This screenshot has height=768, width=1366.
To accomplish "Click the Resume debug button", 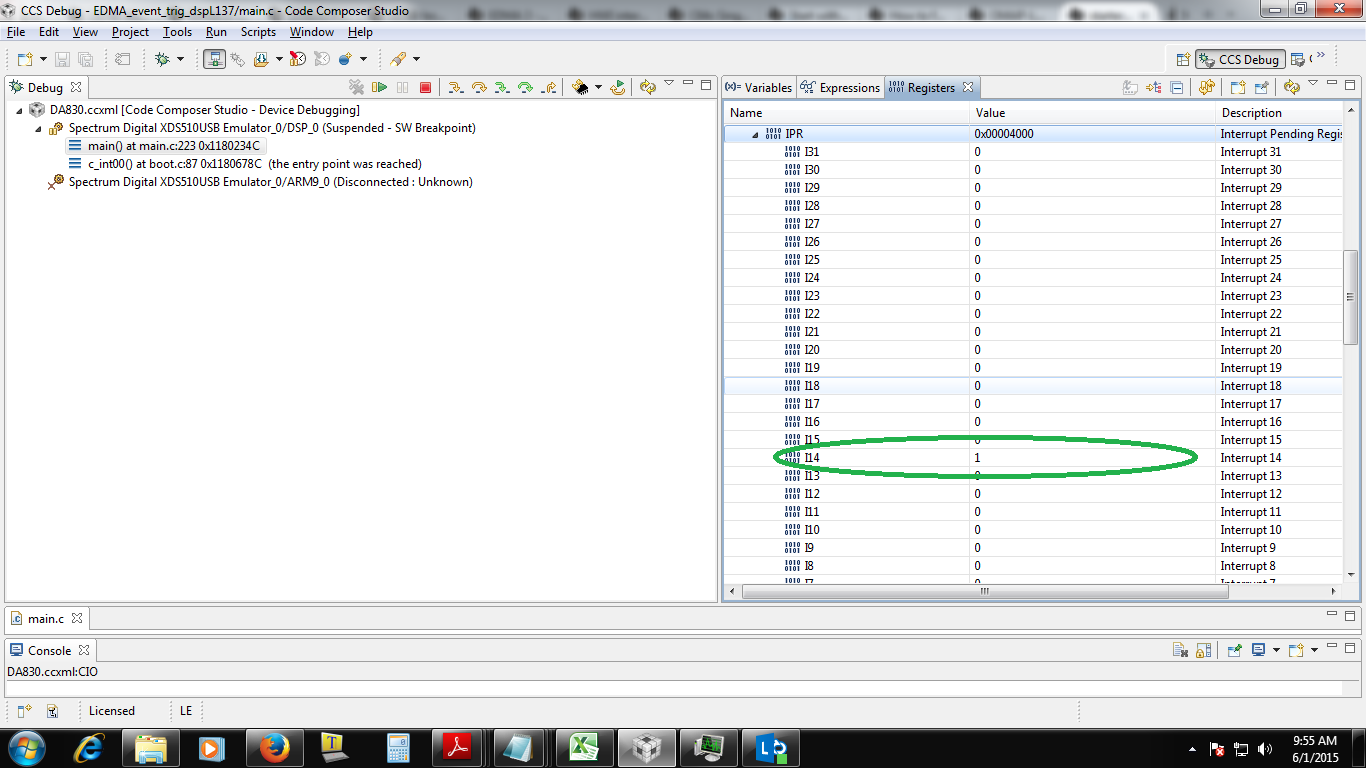I will [x=379, y=87].
